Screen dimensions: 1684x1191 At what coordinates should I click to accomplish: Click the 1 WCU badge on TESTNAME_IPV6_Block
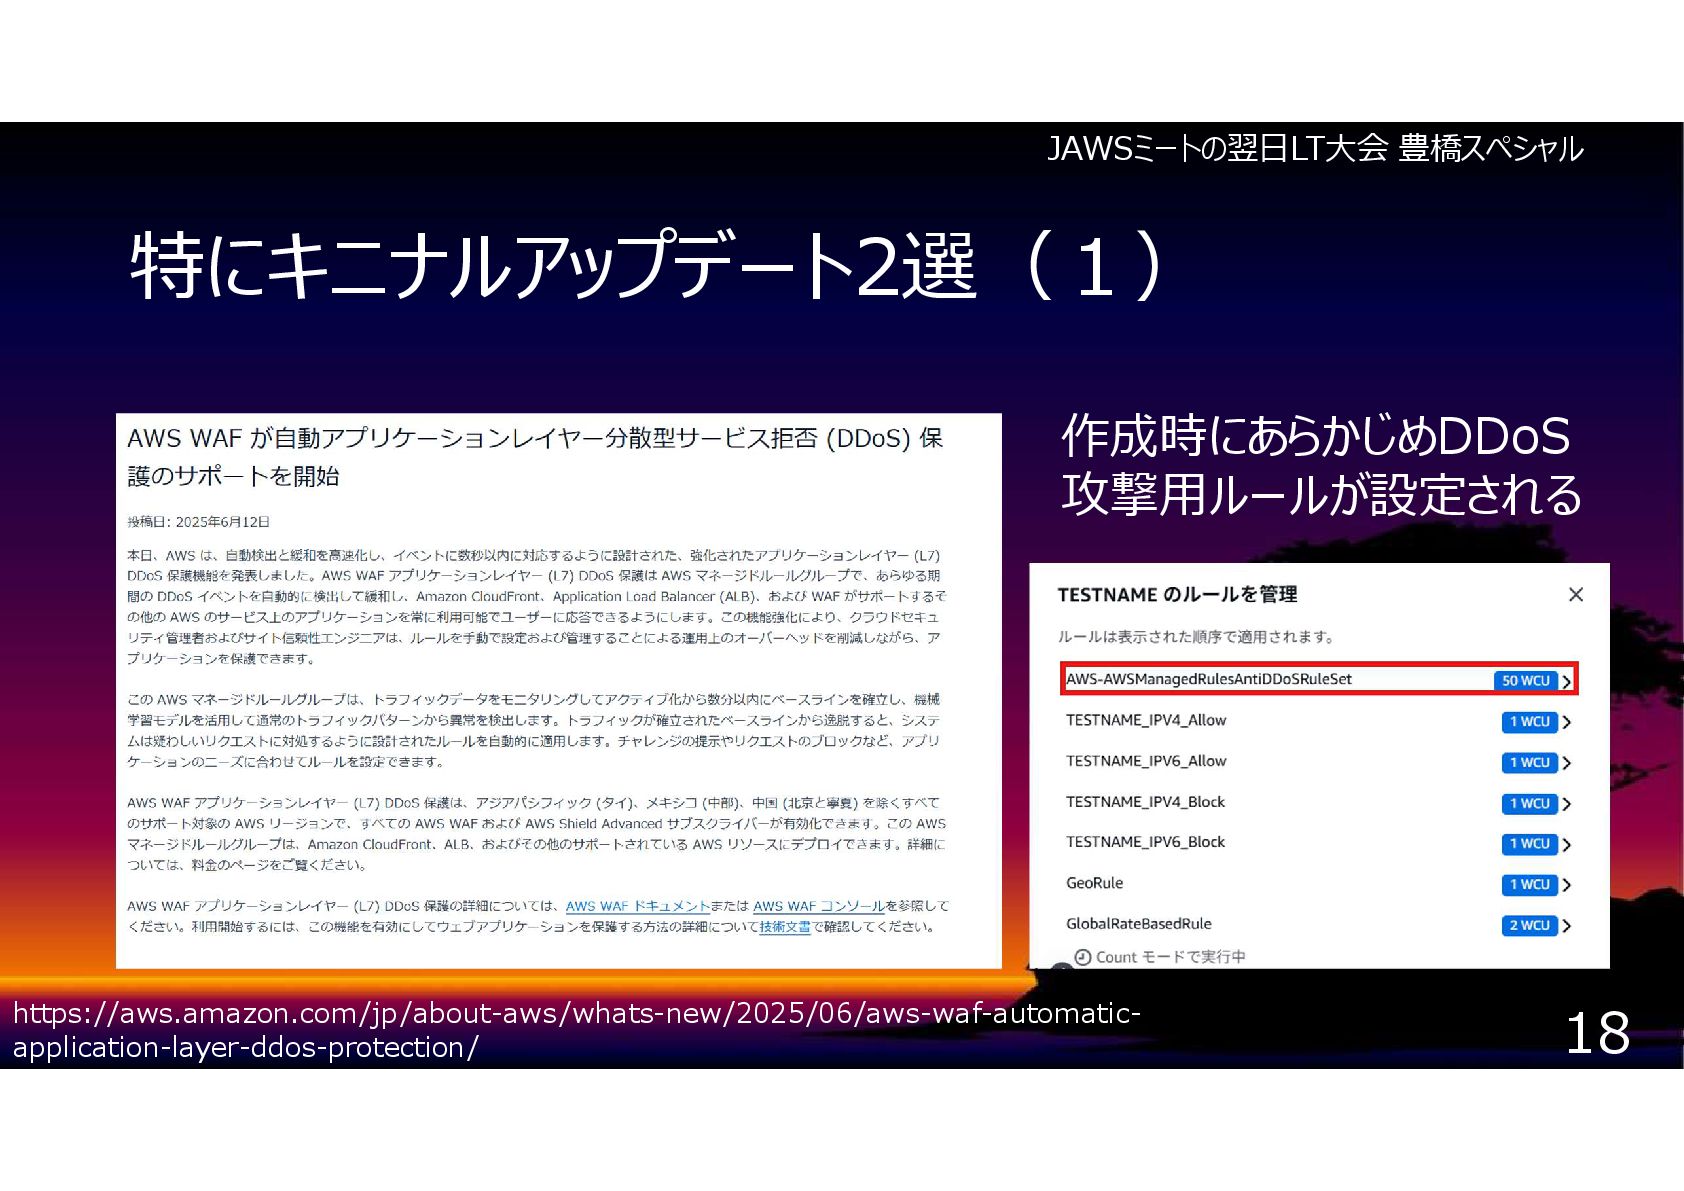[x=1530, y=844]
